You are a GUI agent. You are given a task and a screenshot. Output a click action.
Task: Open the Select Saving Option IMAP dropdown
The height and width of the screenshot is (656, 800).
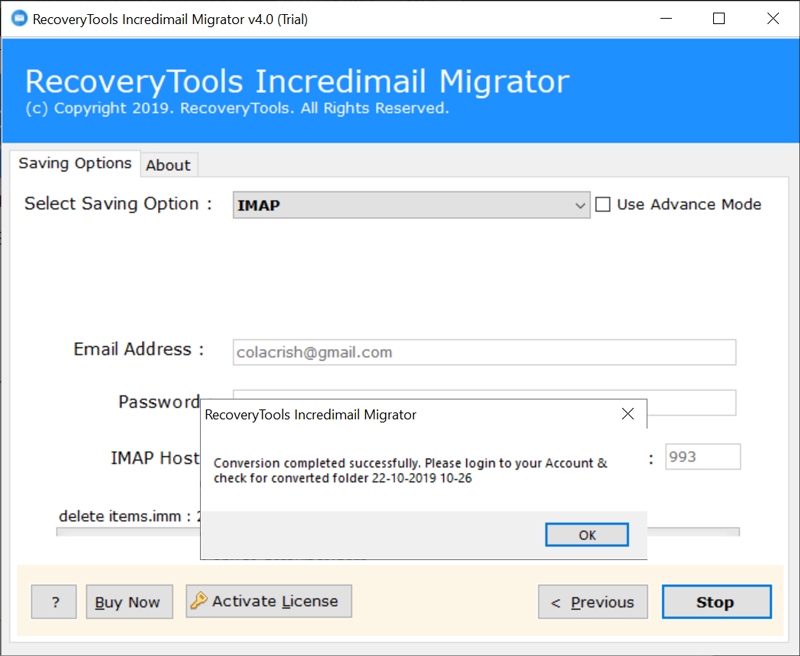(x=411, y=205)
